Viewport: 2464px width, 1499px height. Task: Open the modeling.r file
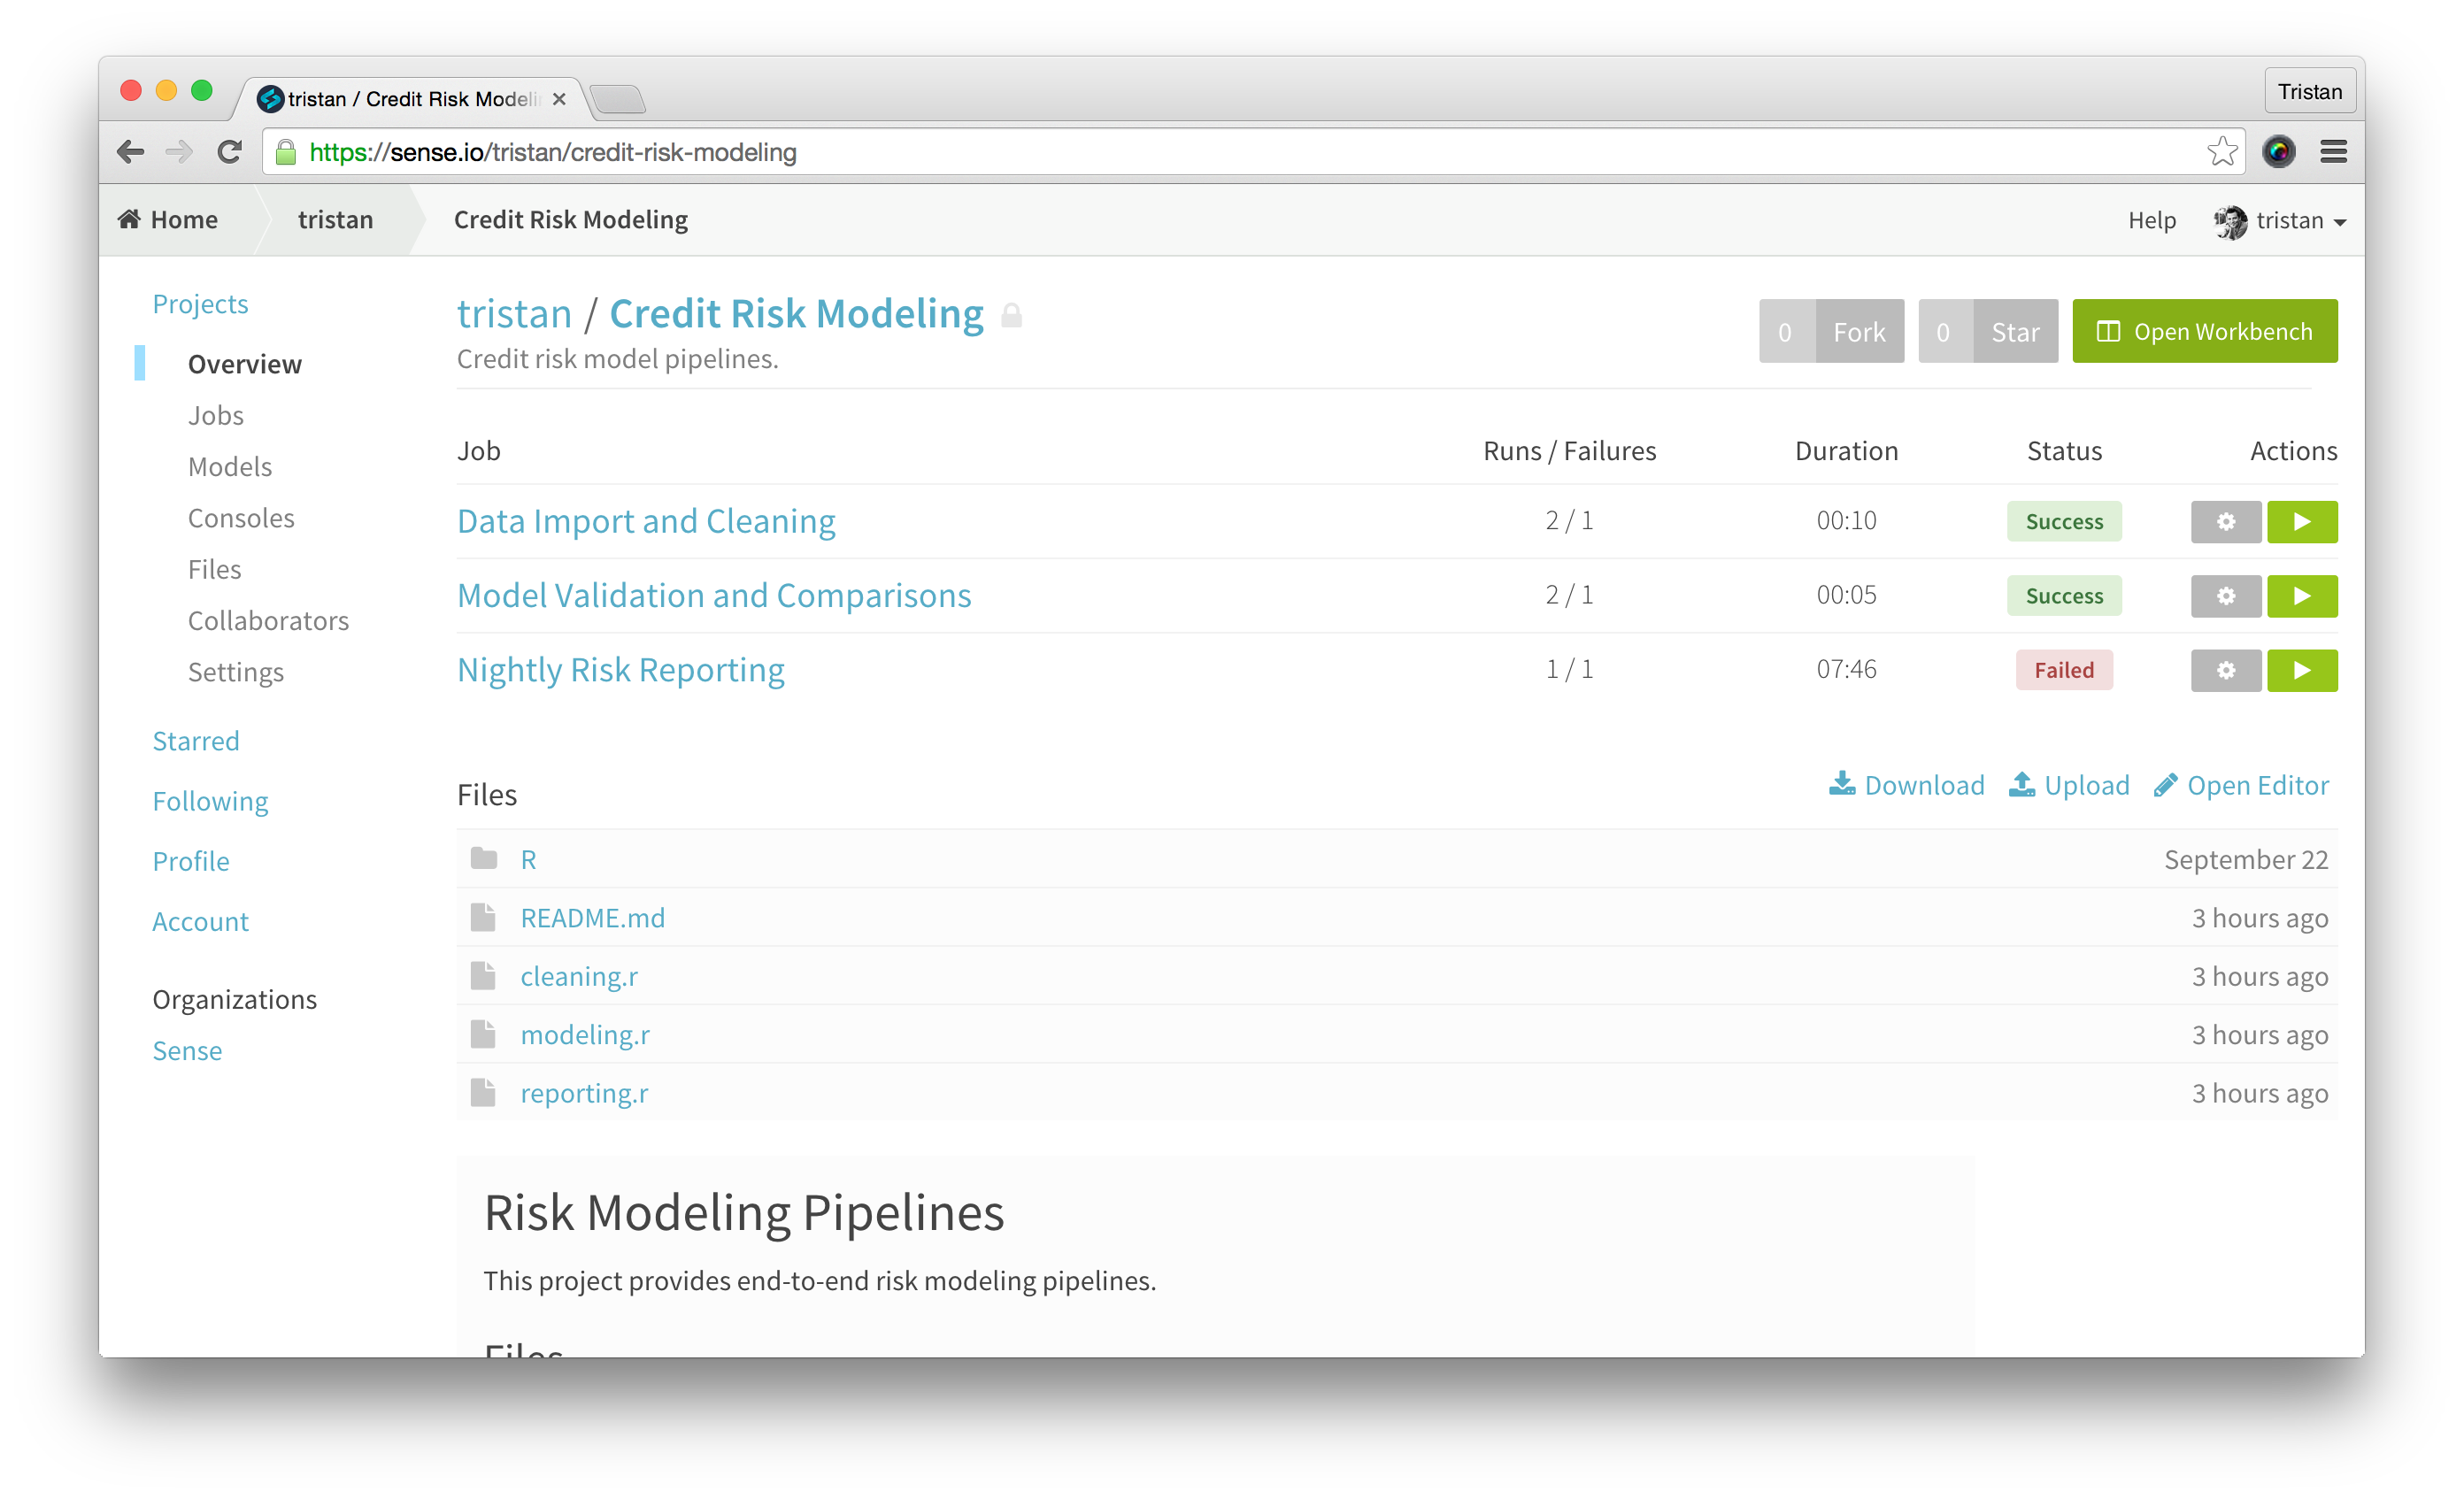pyautogui.click(x=585, y=1034)
